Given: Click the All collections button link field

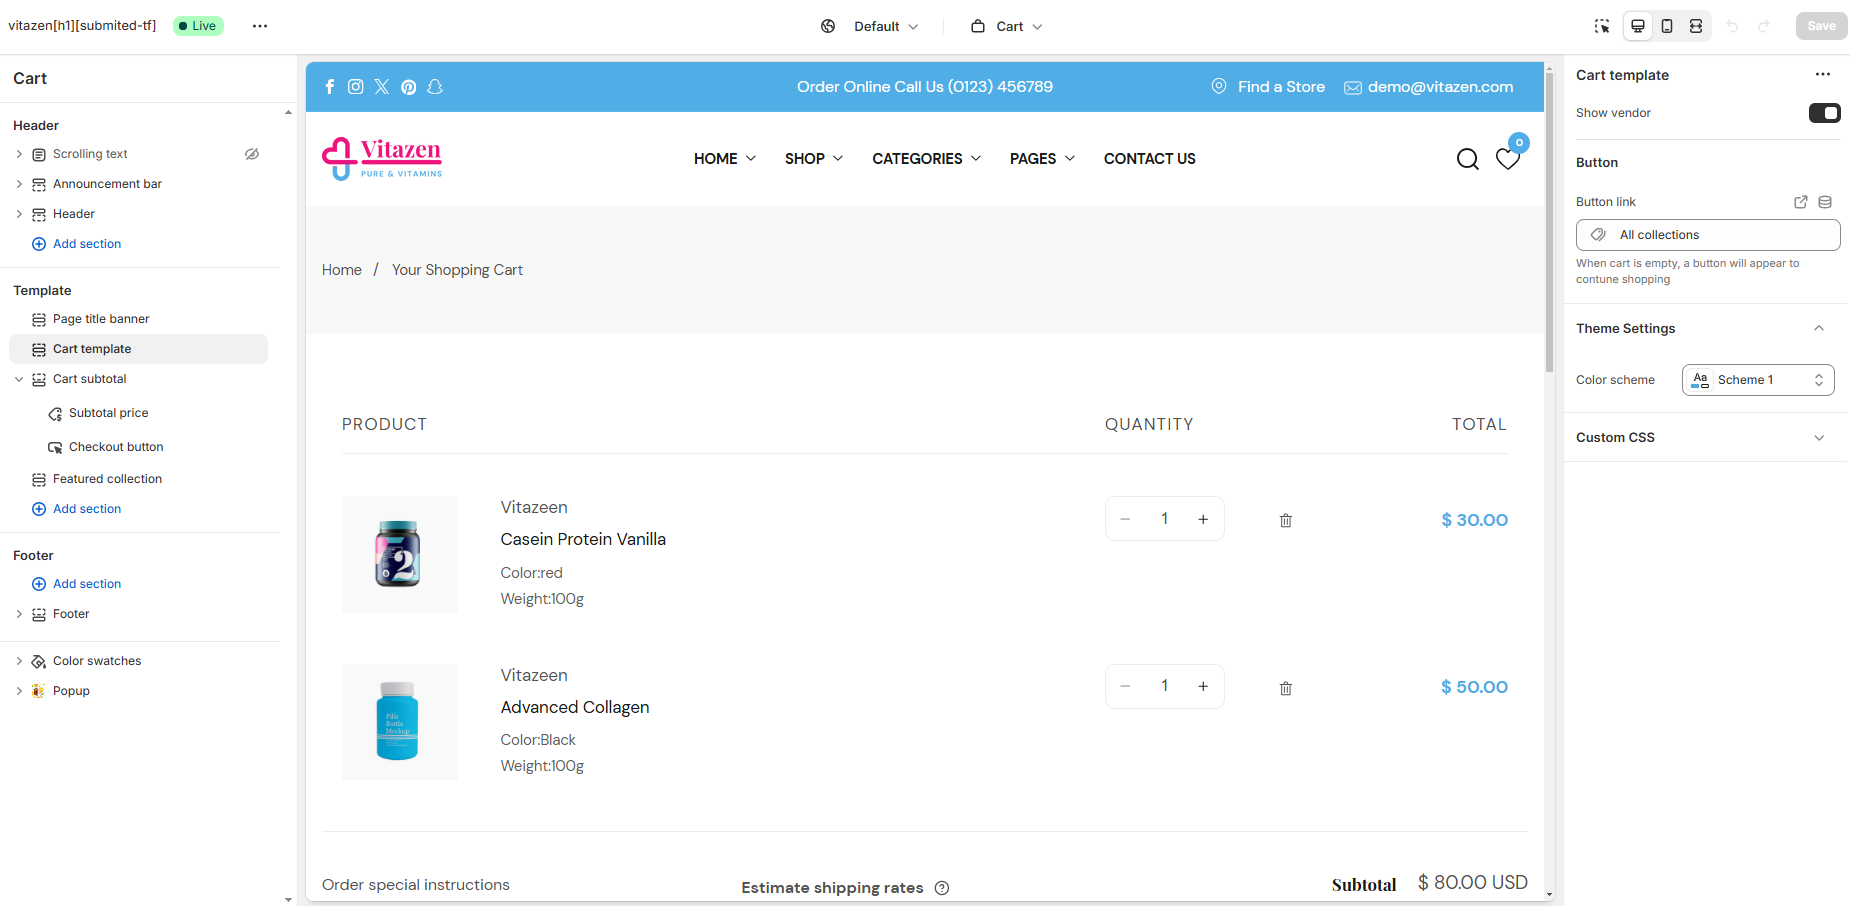Looking at the screenshot, I should (1708, 235).
